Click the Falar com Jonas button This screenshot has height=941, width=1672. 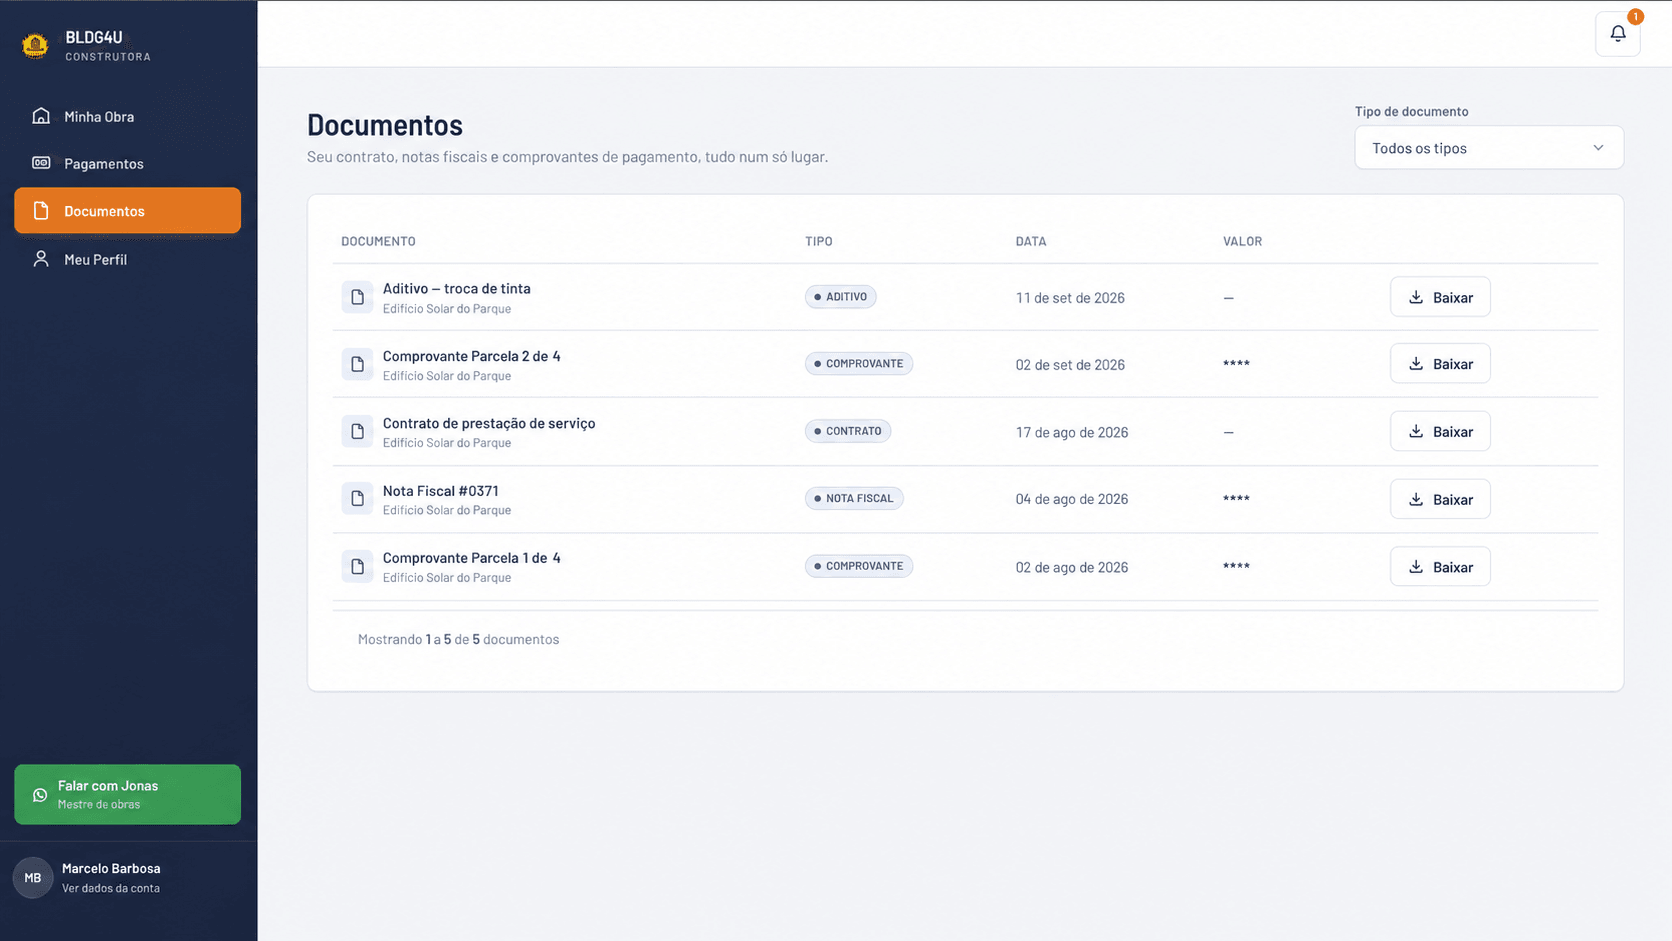click(x=127, y=794)
